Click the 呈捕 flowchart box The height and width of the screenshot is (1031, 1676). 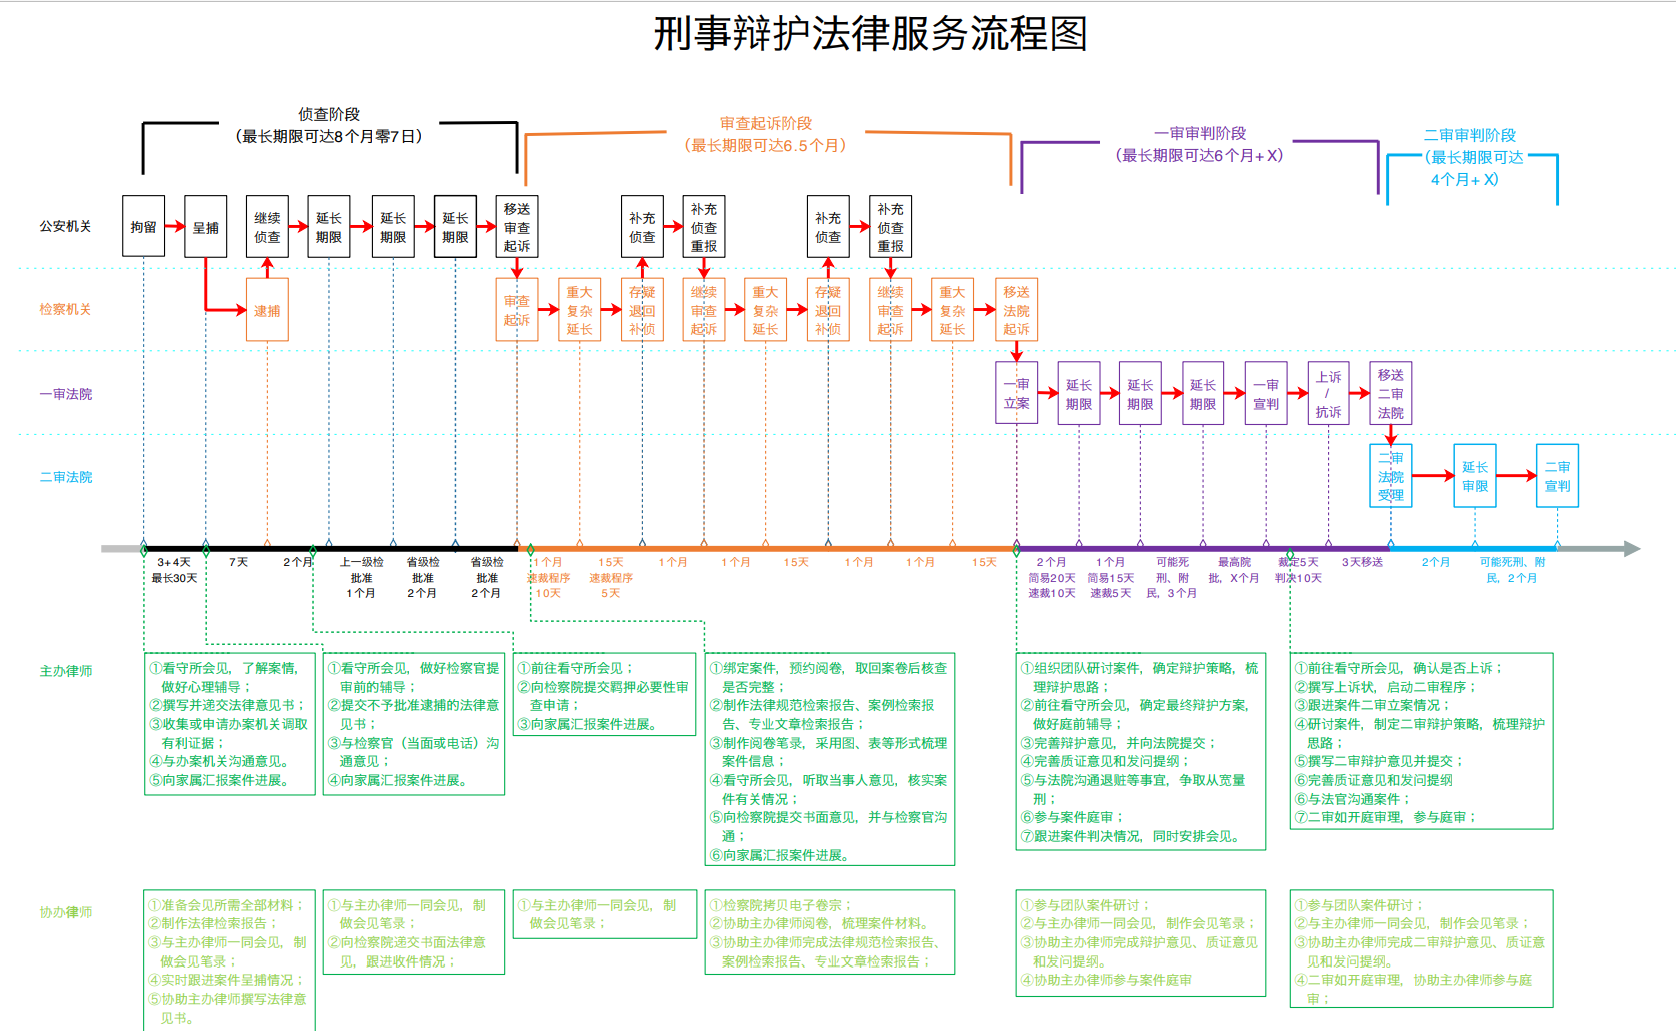click(x=206, y=226)
